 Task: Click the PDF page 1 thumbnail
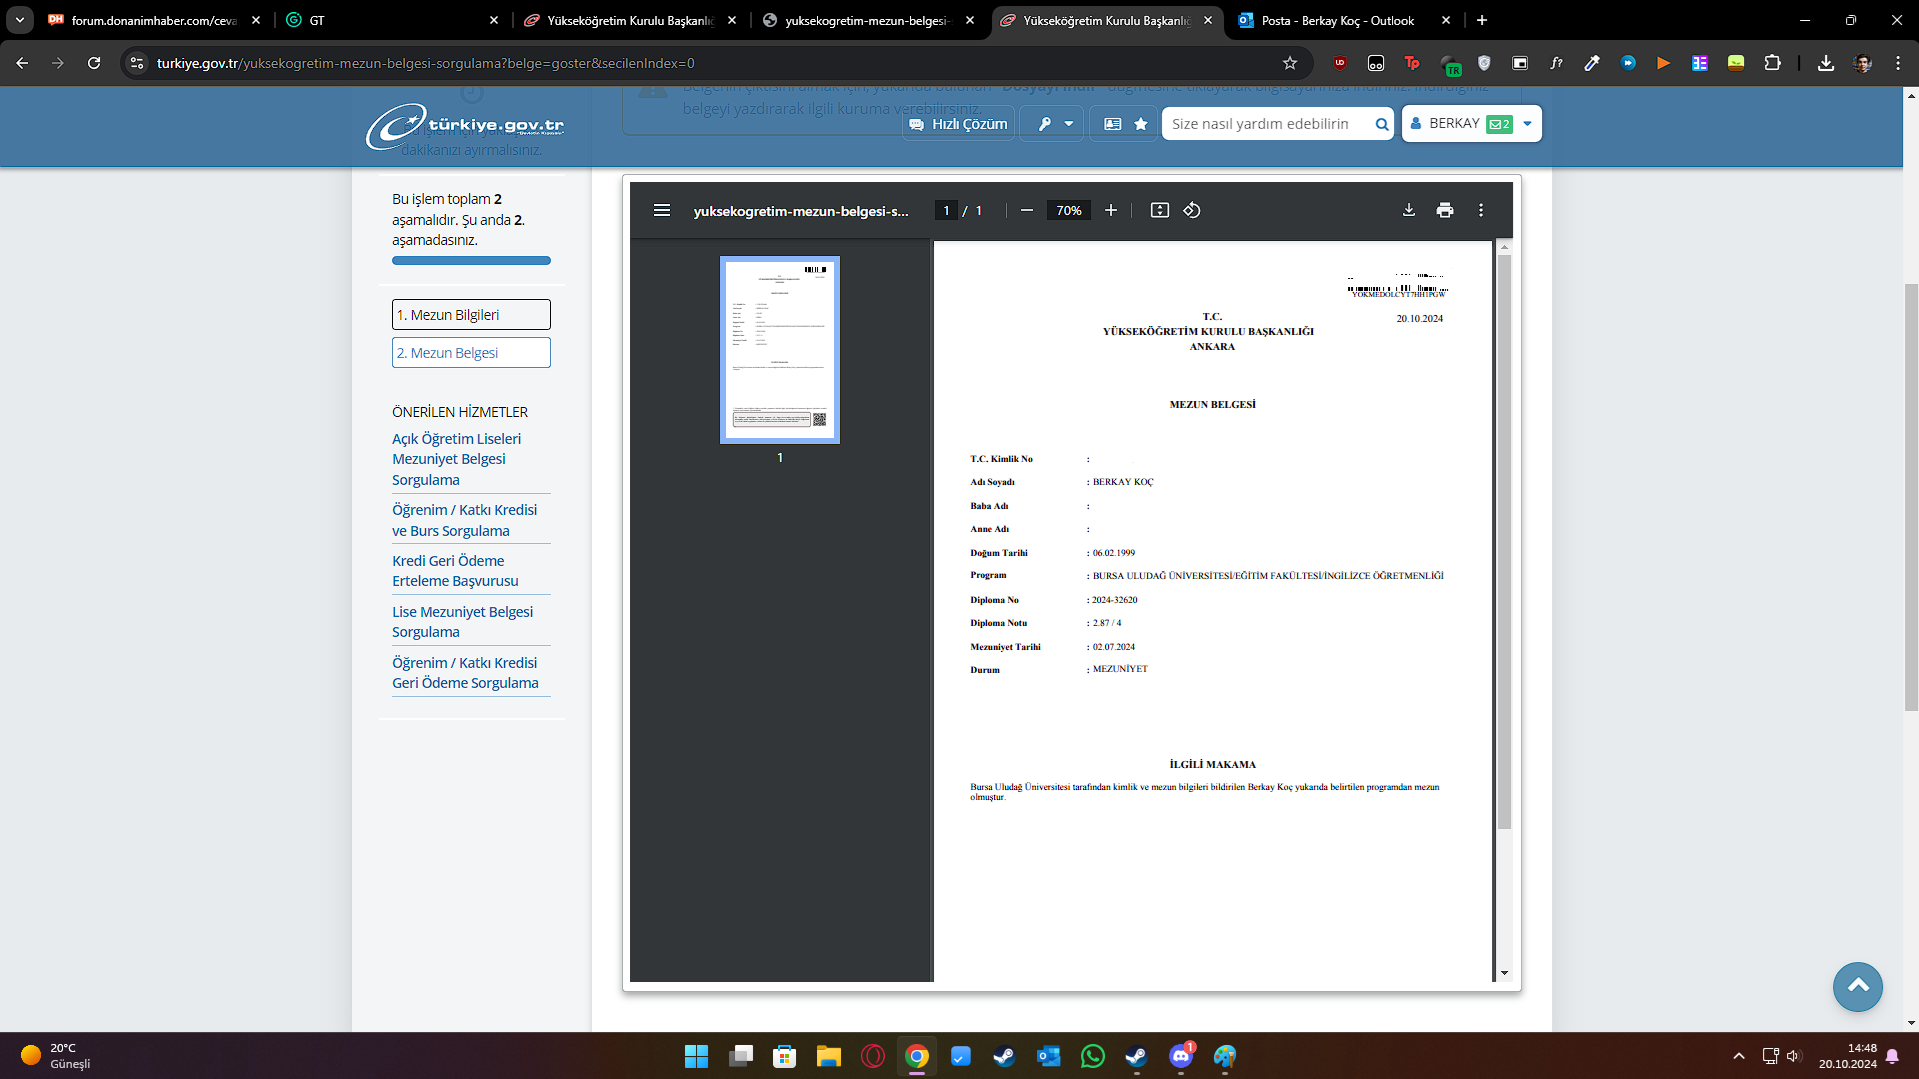pos(779,349)
